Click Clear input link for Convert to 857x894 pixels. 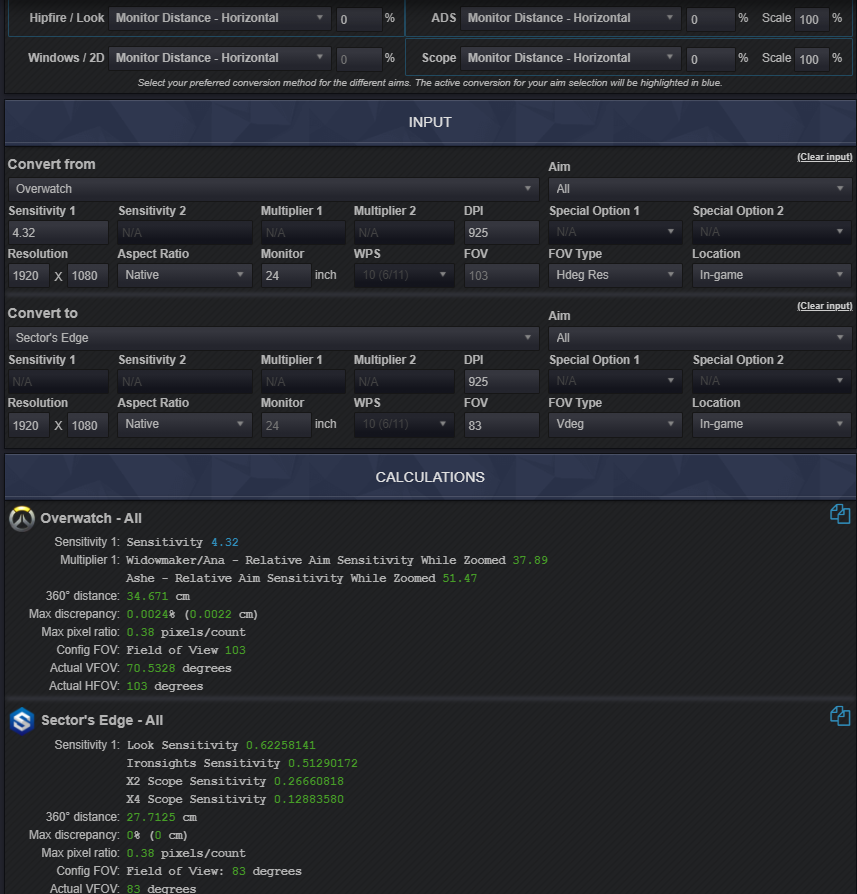pyautogui.click(x=824, y=306)
